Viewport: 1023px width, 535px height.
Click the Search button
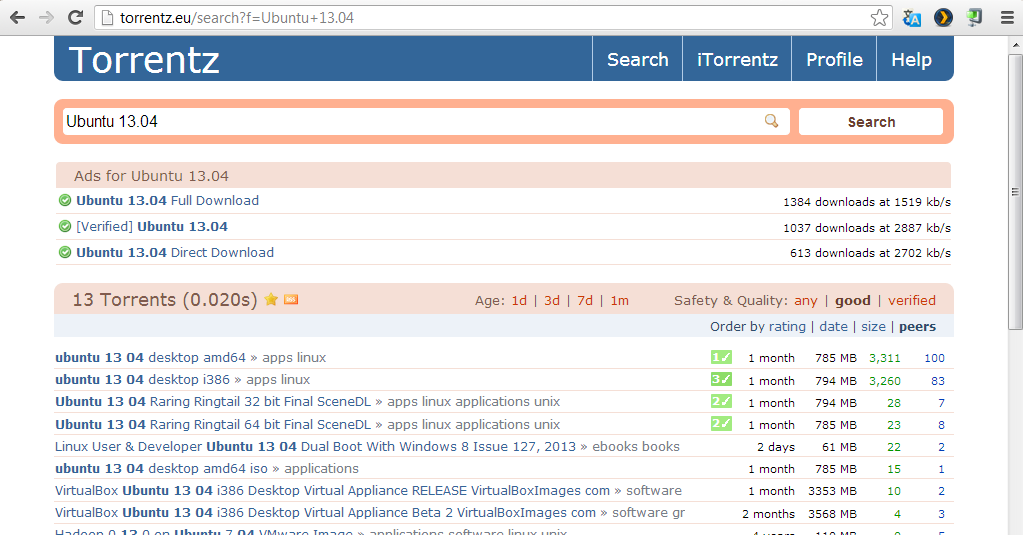pos(871,121)
